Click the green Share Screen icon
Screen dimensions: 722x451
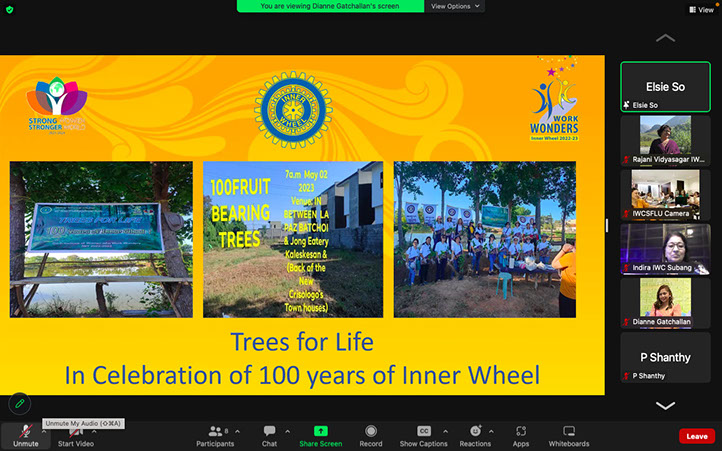click(x=320, y=431)
